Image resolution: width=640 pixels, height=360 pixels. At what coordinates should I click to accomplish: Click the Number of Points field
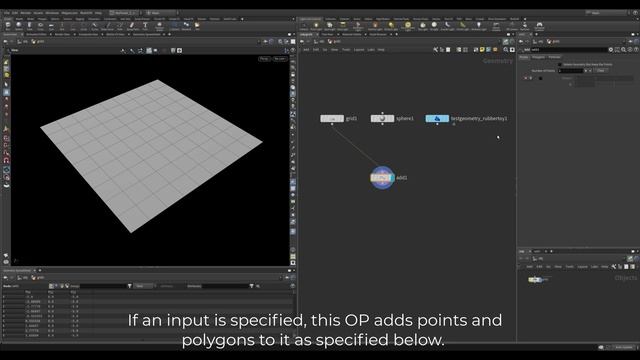(x=570, y=71)
